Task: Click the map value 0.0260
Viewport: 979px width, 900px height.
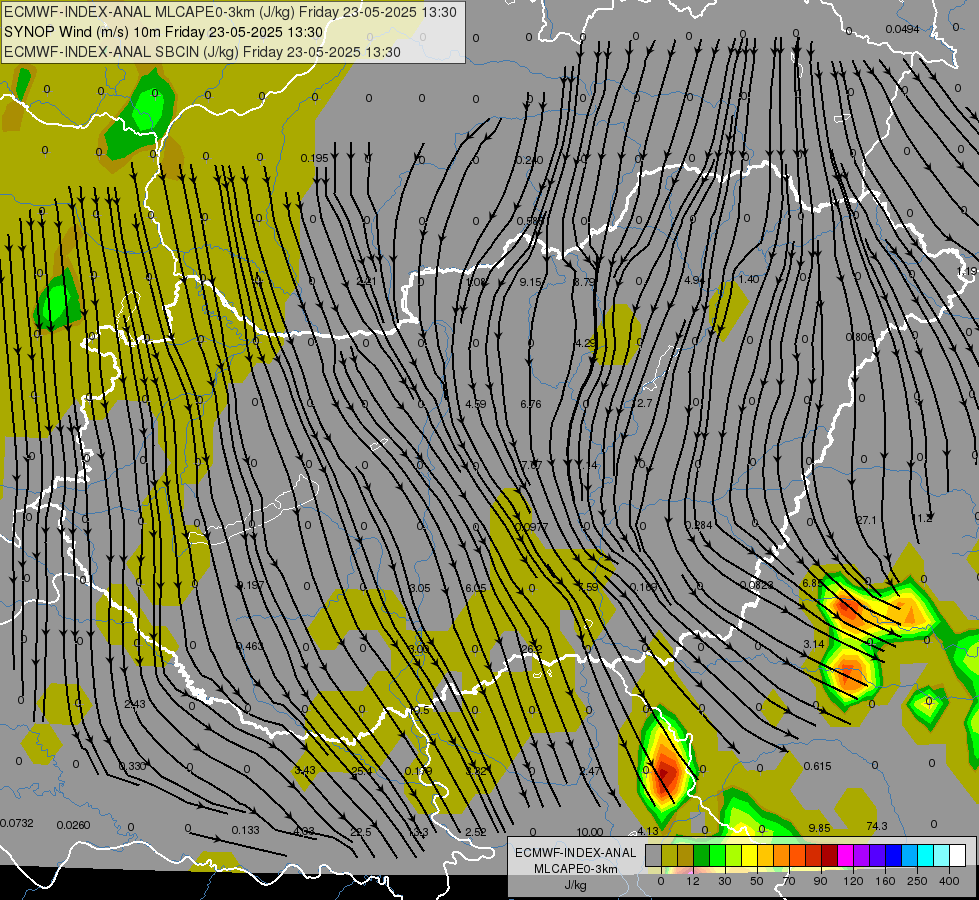Action: point(73,825)
